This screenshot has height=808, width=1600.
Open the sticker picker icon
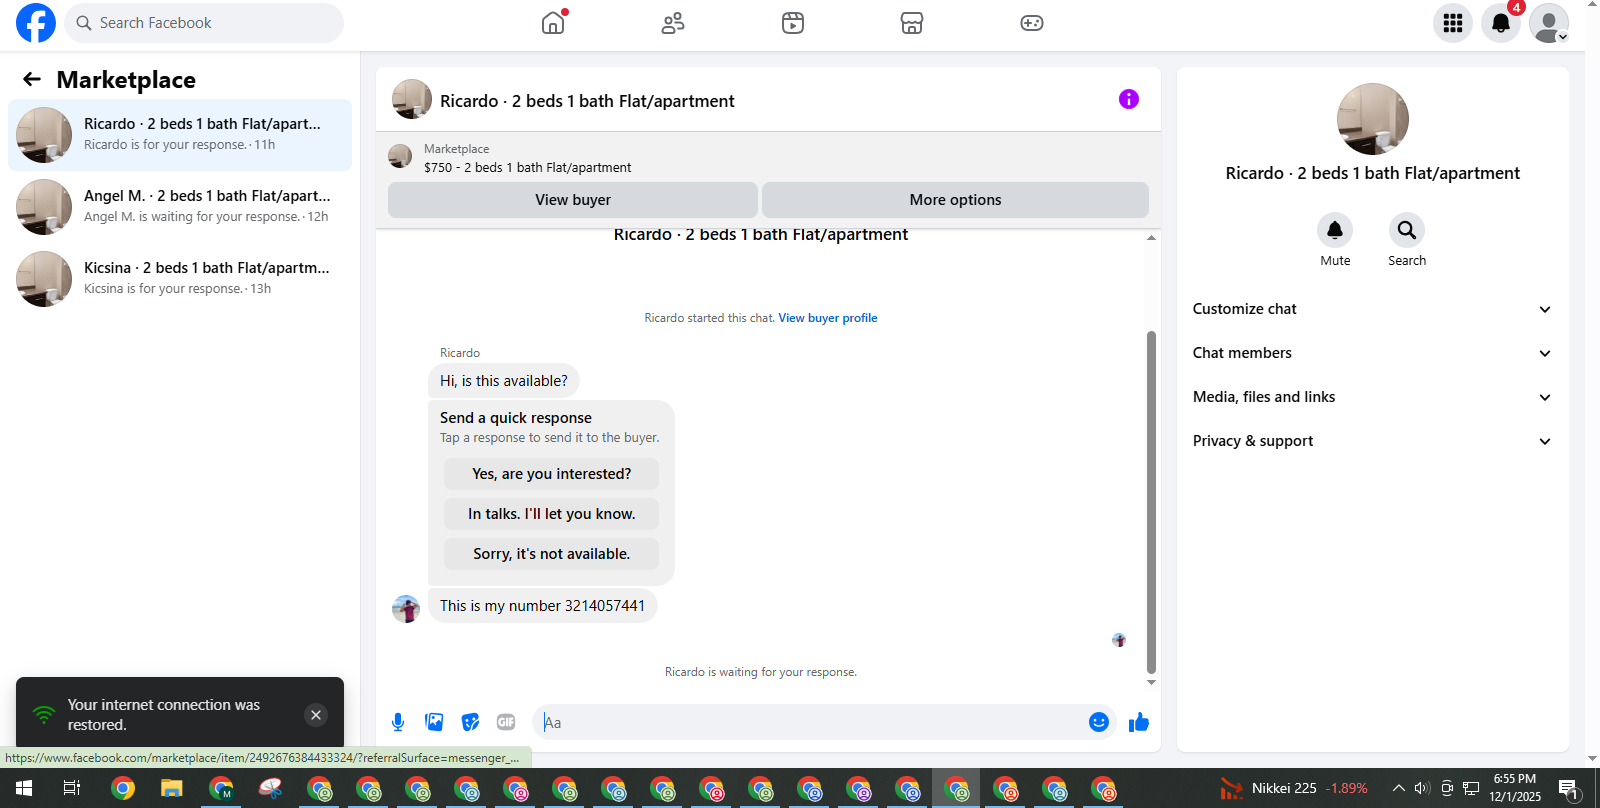click(470, 722)
